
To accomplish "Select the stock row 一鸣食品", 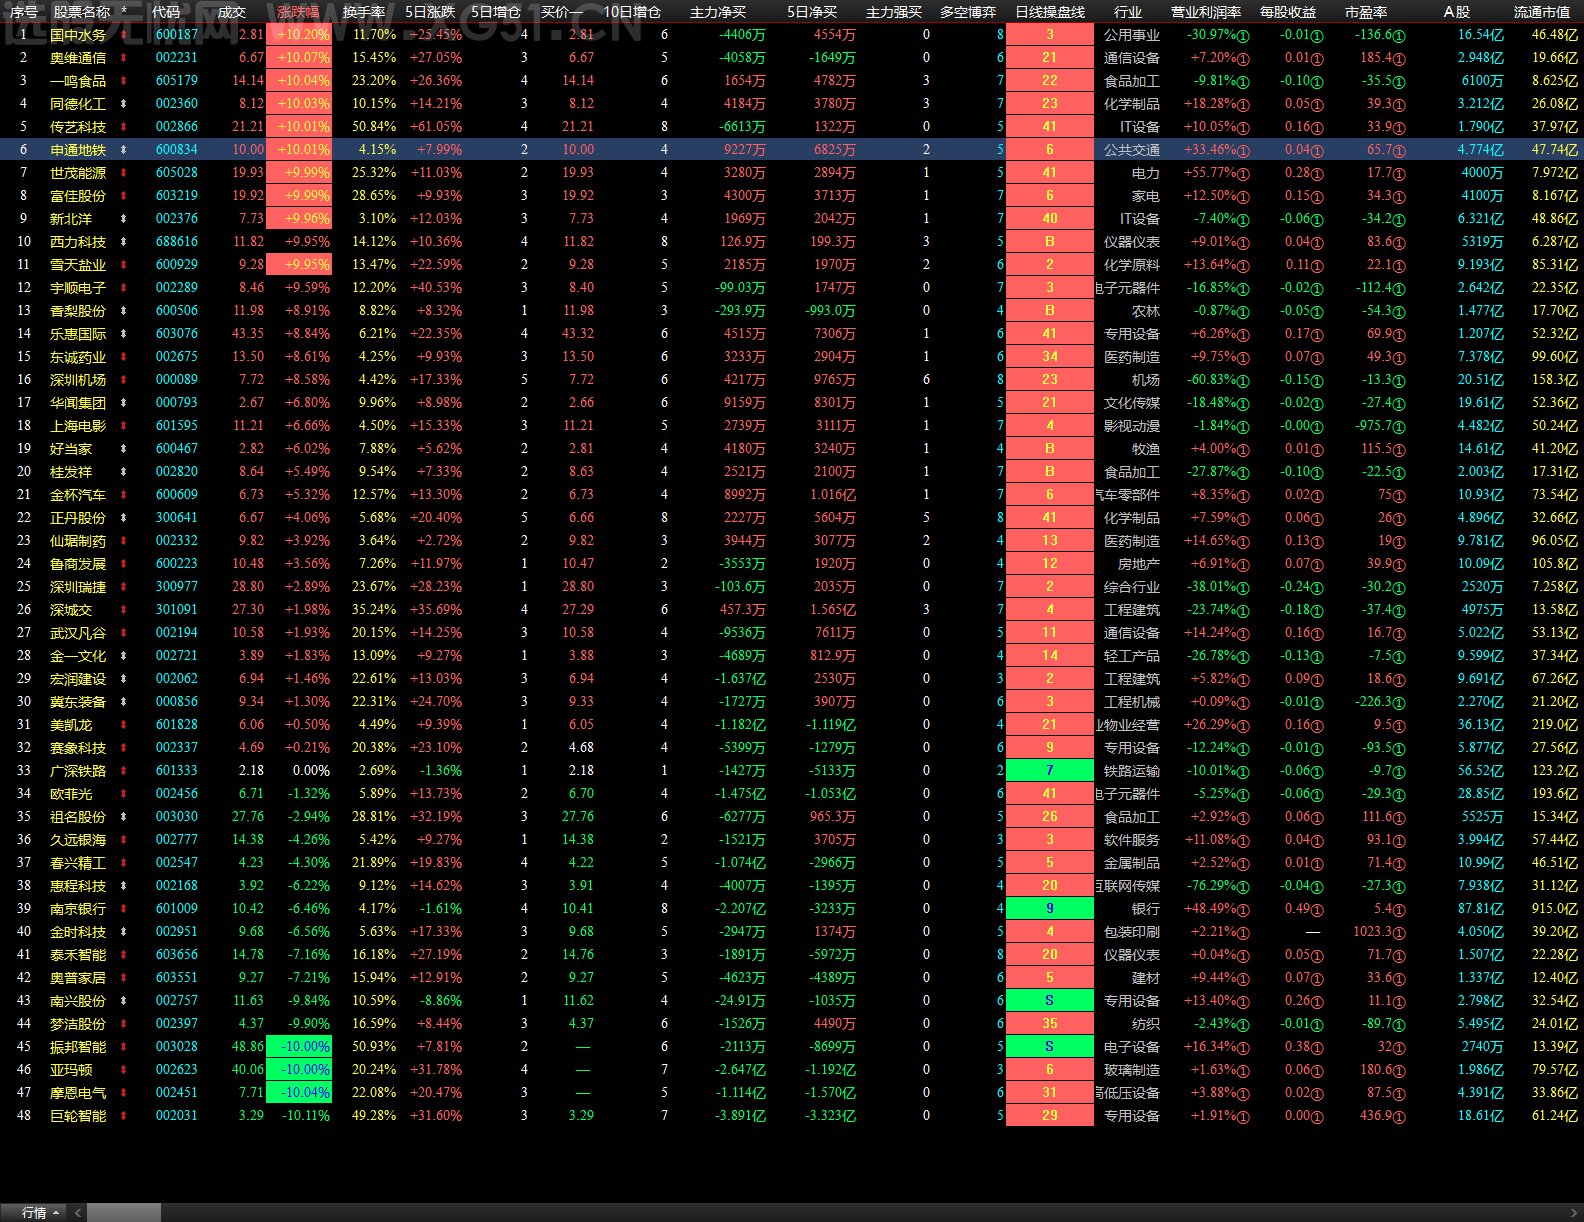I will tap(792, 81).
